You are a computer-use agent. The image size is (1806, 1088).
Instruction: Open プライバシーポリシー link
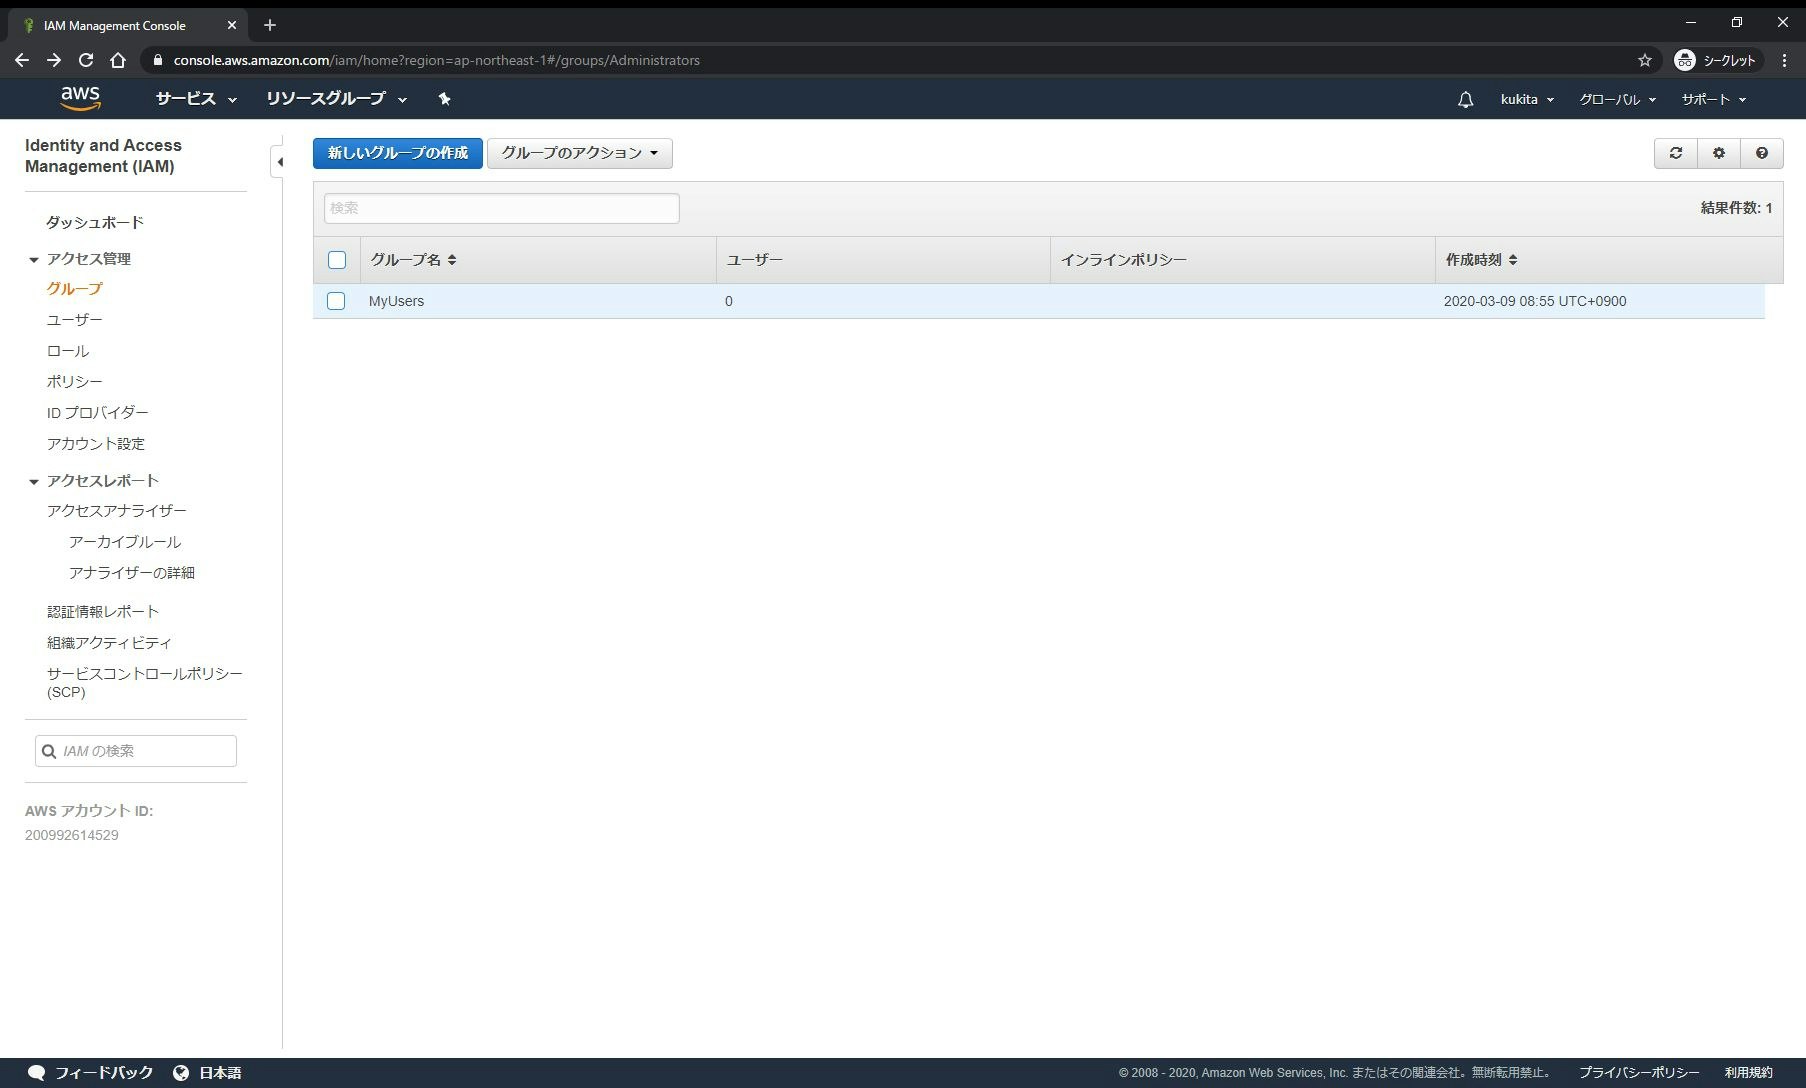click(x=1639, y=1072)
